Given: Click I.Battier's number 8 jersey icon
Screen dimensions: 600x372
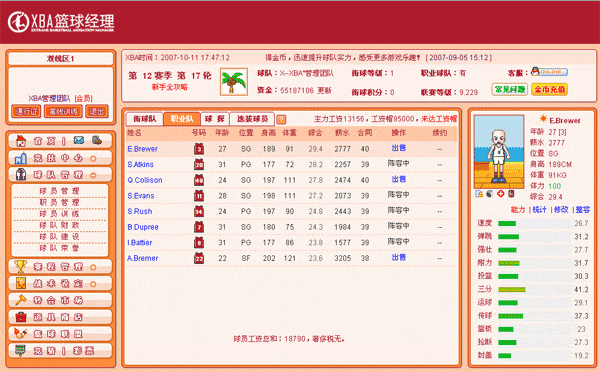Looking at the screenshot, I should click(x=199, y=243).
